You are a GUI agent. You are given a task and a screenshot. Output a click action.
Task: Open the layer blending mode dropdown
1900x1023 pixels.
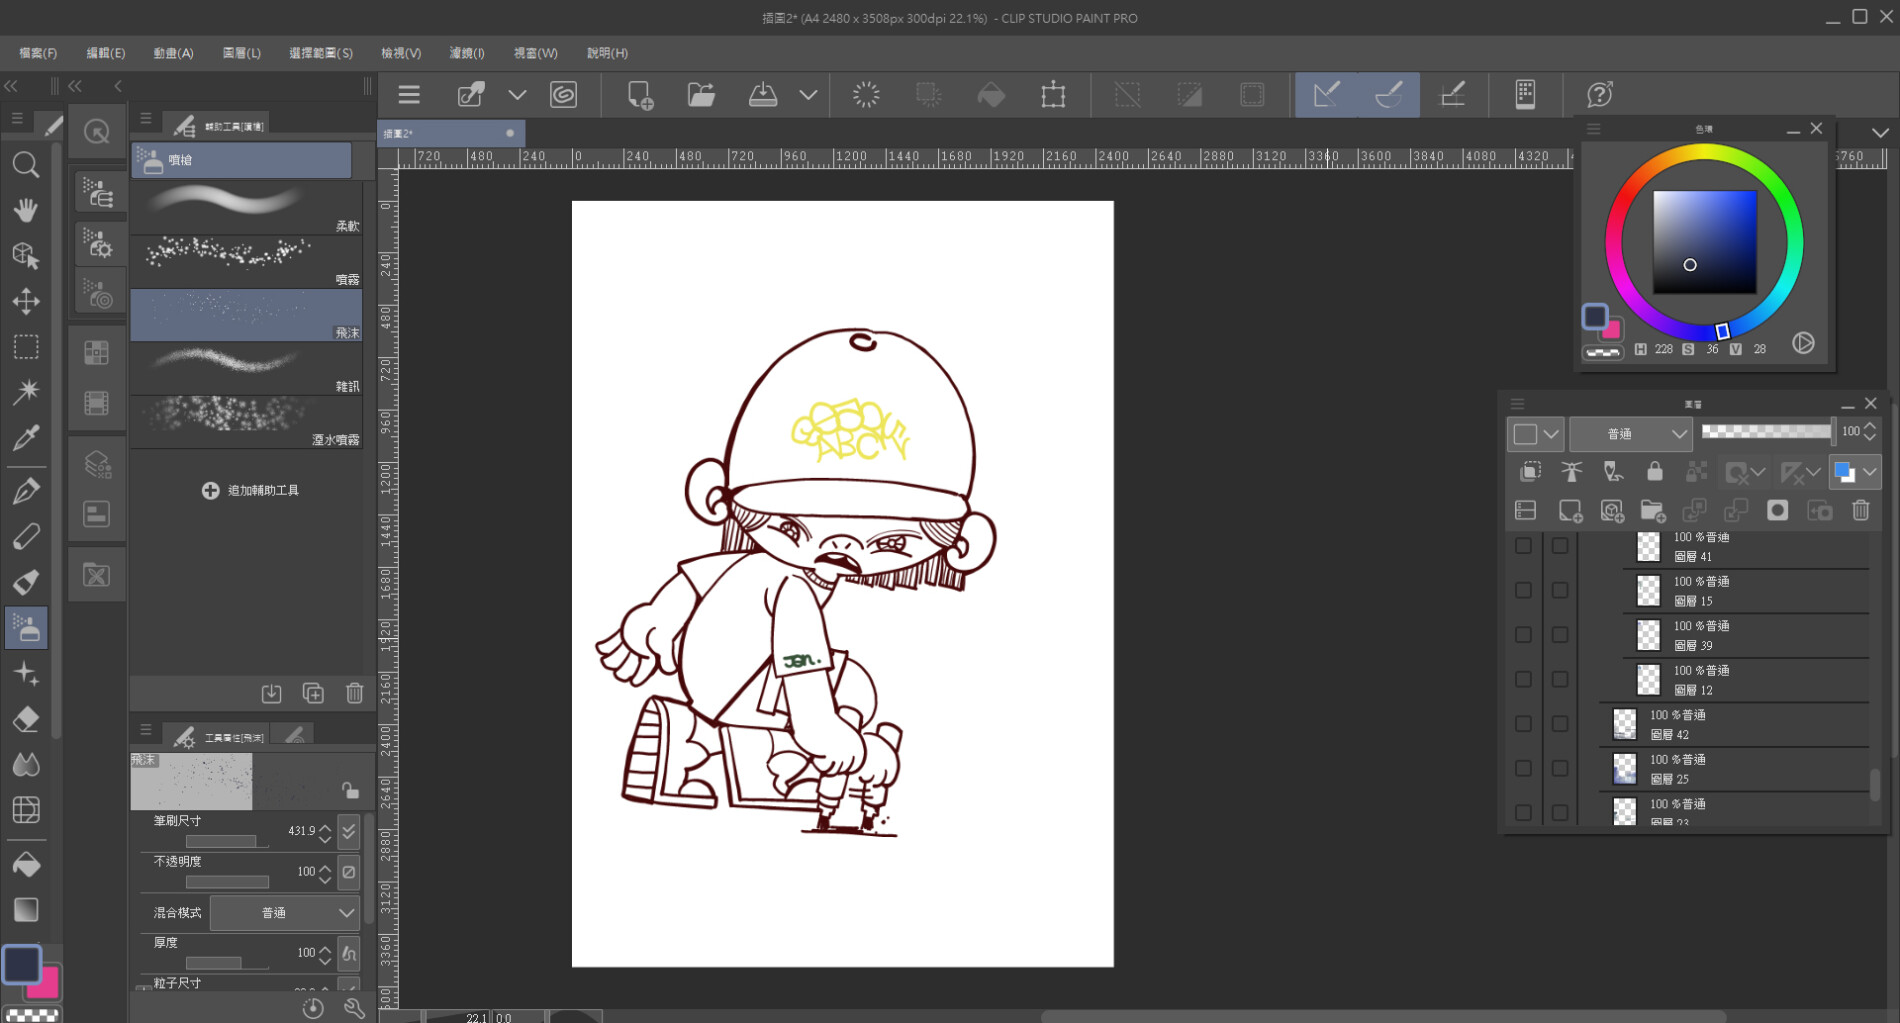click(1630, 434)
